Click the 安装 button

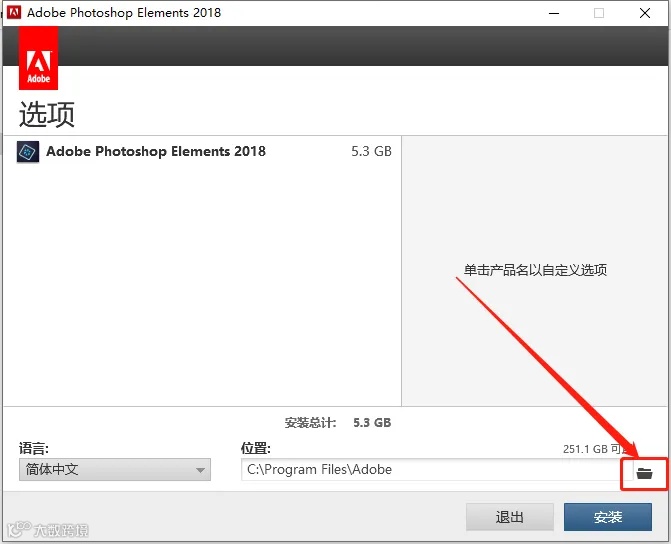click(608, 517)
